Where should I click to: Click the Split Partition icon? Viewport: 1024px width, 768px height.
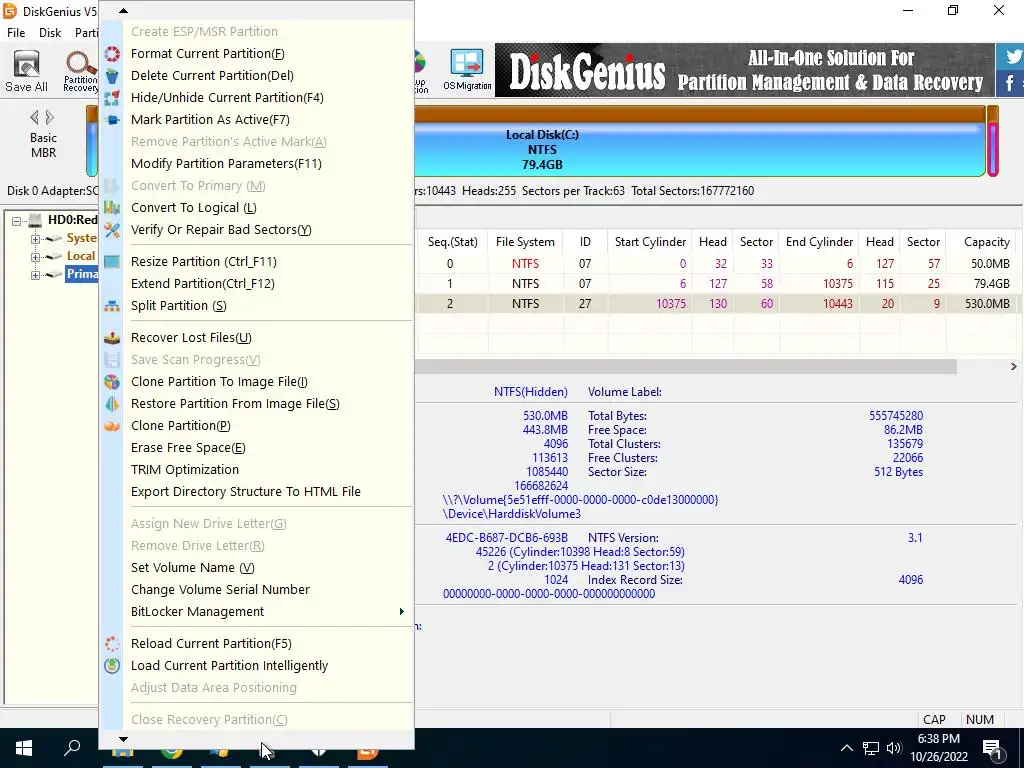tap(112, 306)
